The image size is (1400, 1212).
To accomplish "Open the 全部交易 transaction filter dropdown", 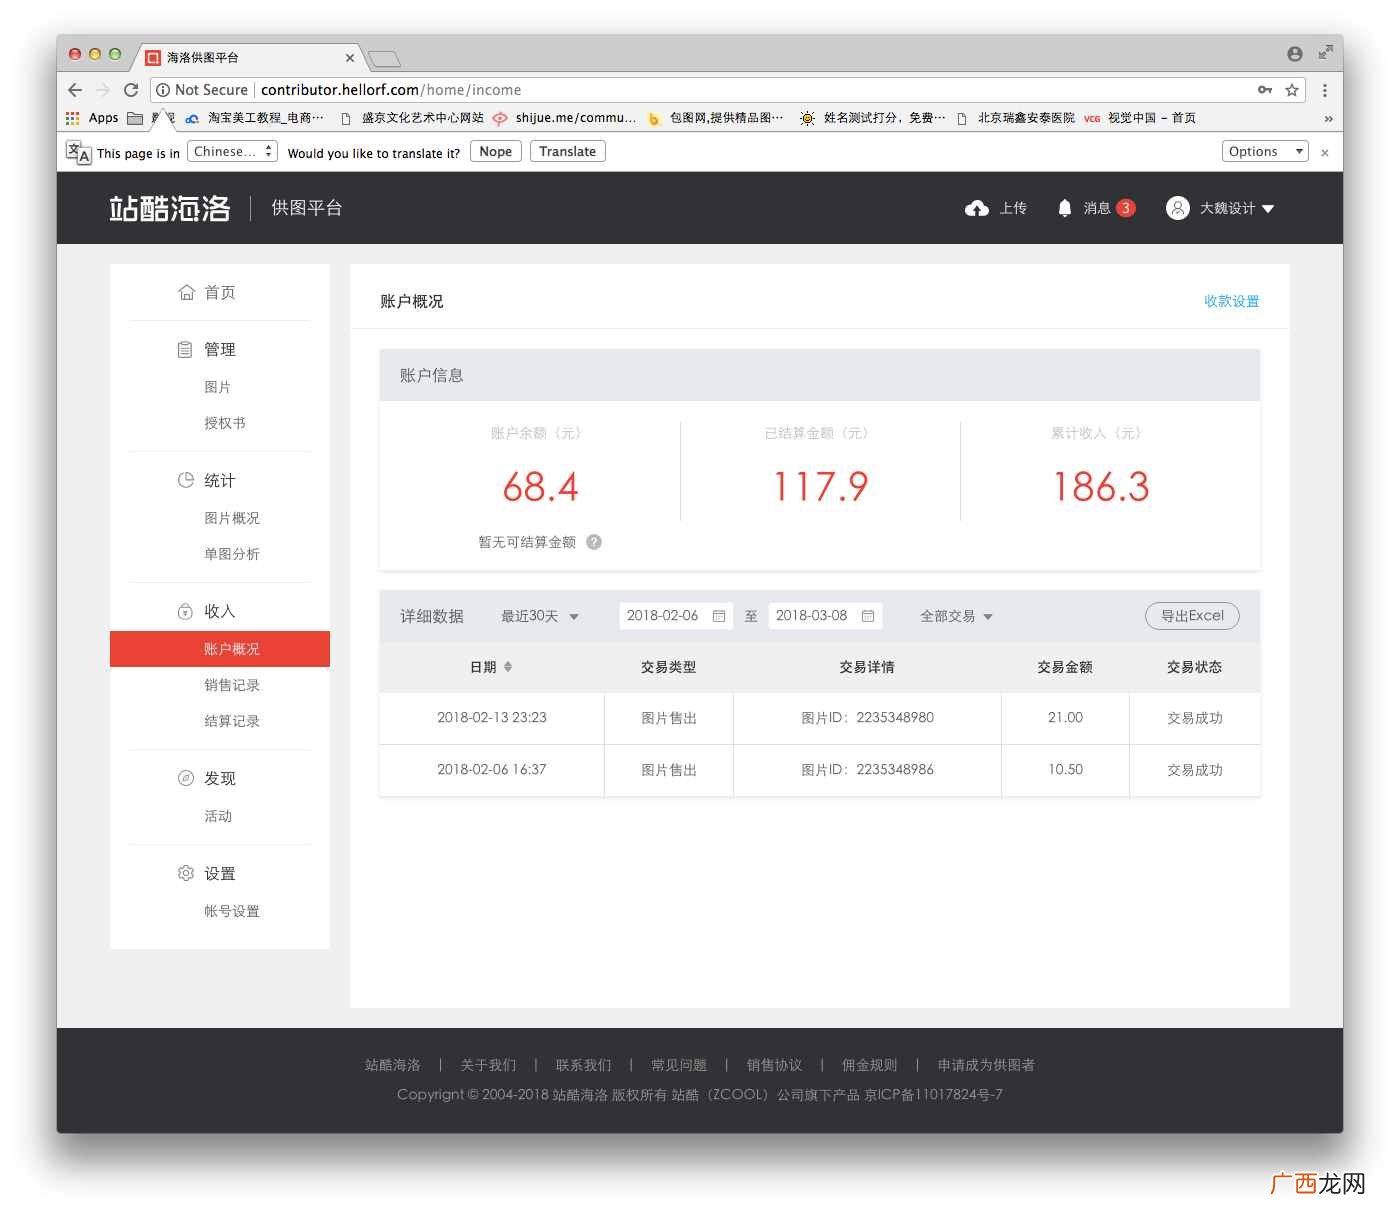I will 957,616.
